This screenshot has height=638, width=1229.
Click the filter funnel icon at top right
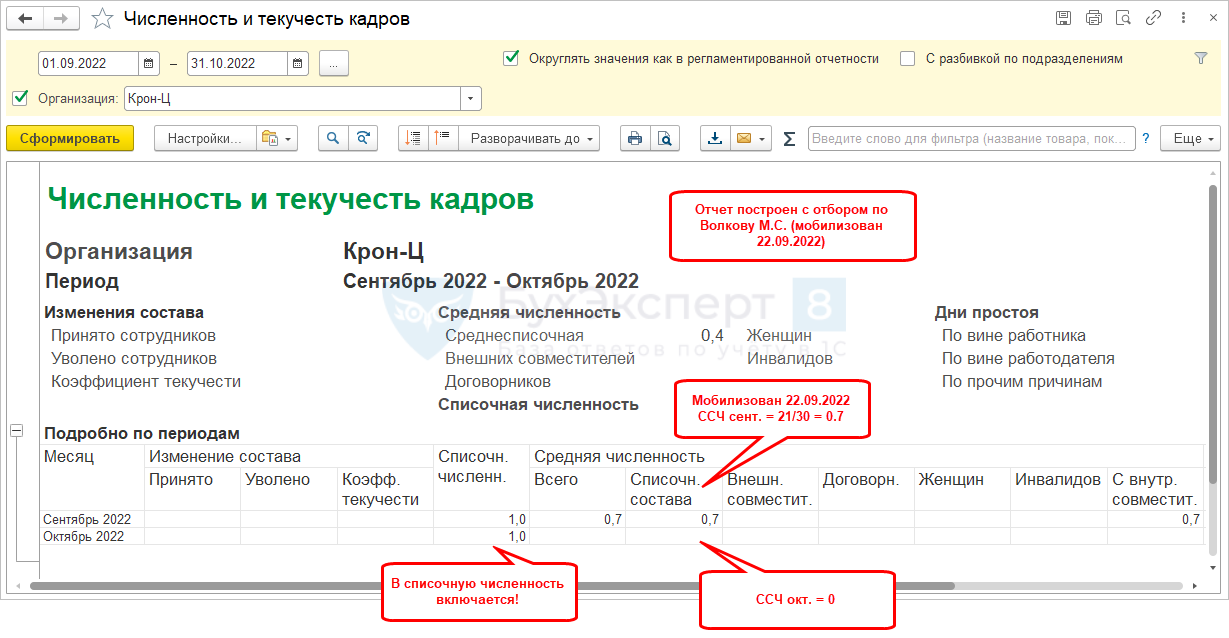(x=1201, y=59)
